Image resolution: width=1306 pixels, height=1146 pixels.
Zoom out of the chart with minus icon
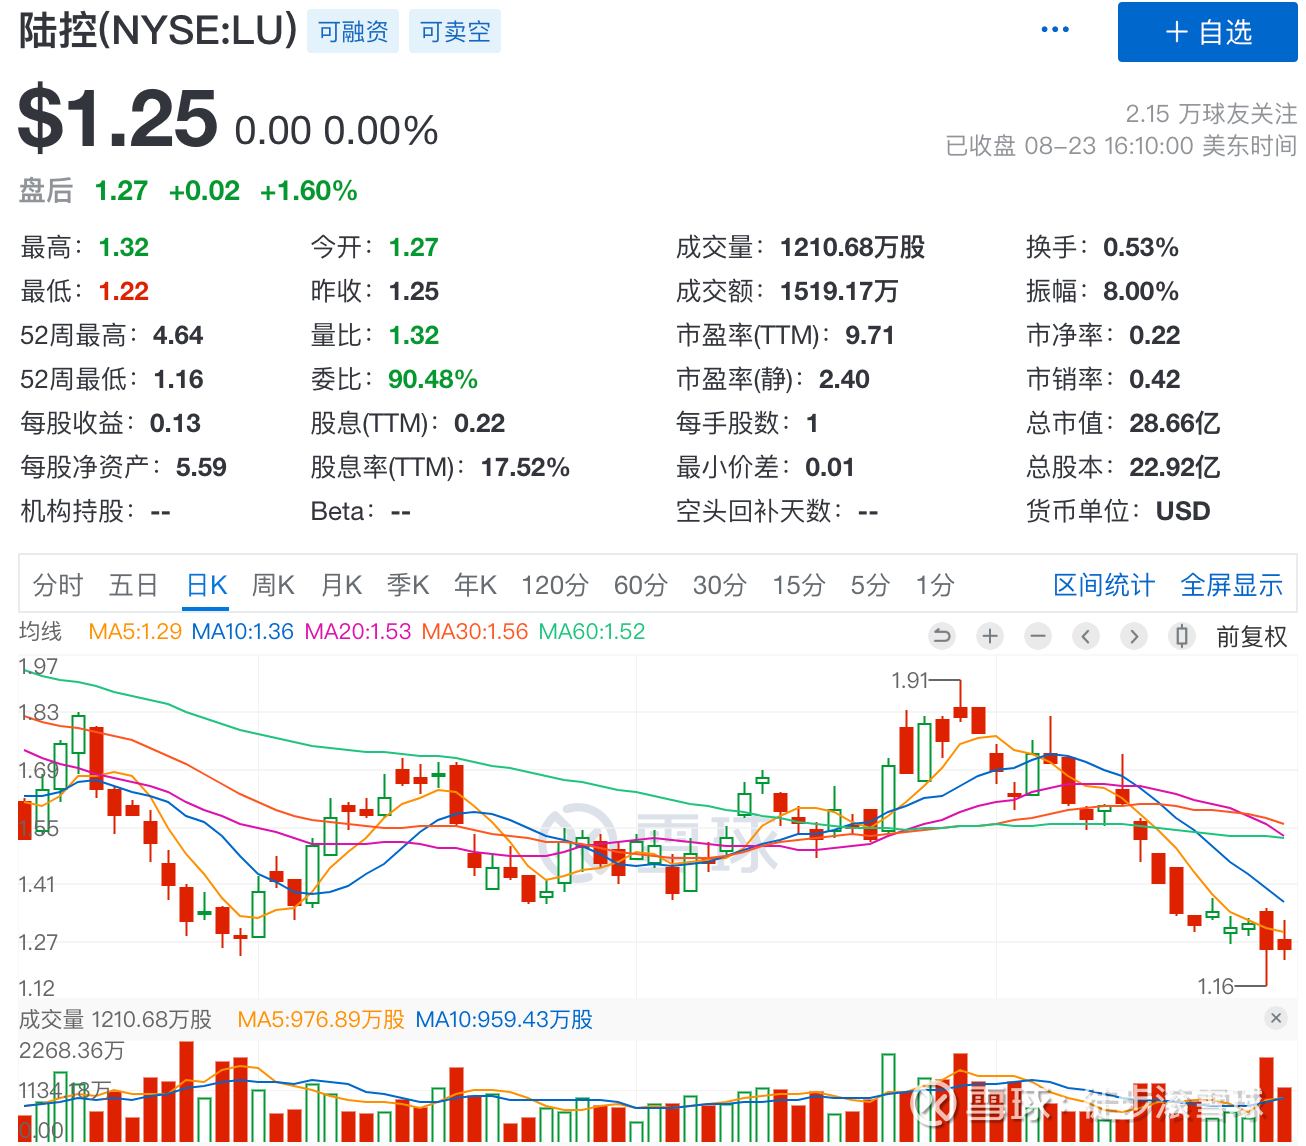(x=1037, y=636)
